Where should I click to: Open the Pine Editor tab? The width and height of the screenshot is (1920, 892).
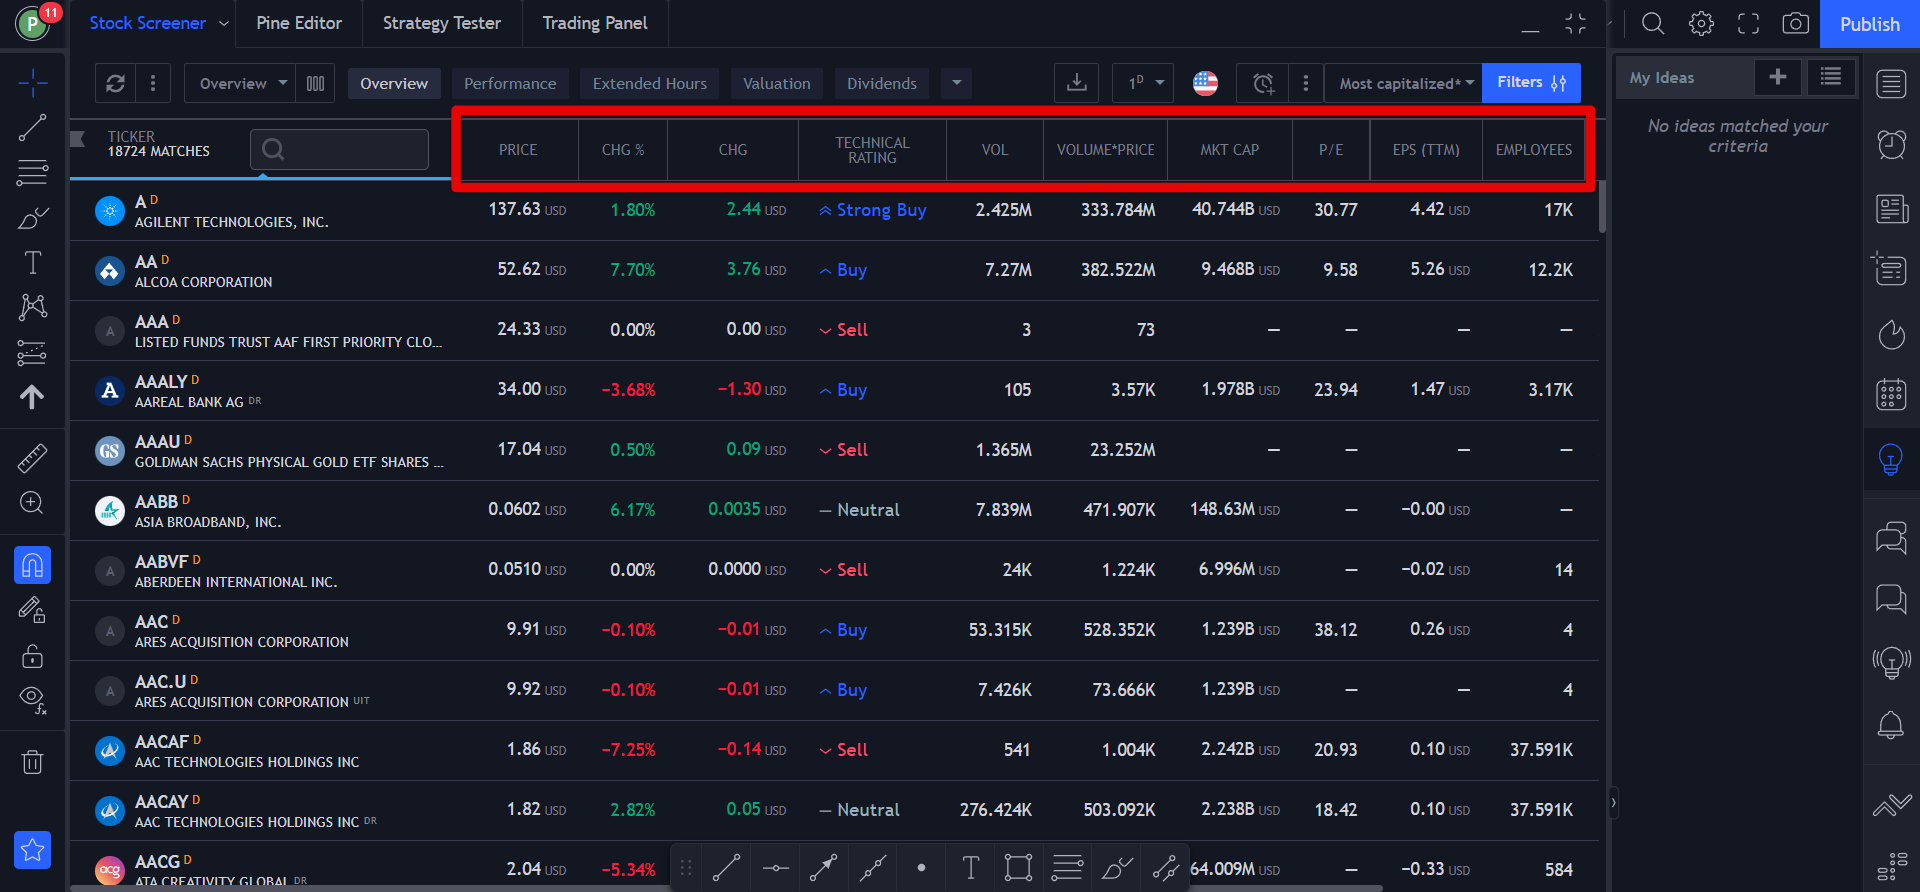(299, 23)
